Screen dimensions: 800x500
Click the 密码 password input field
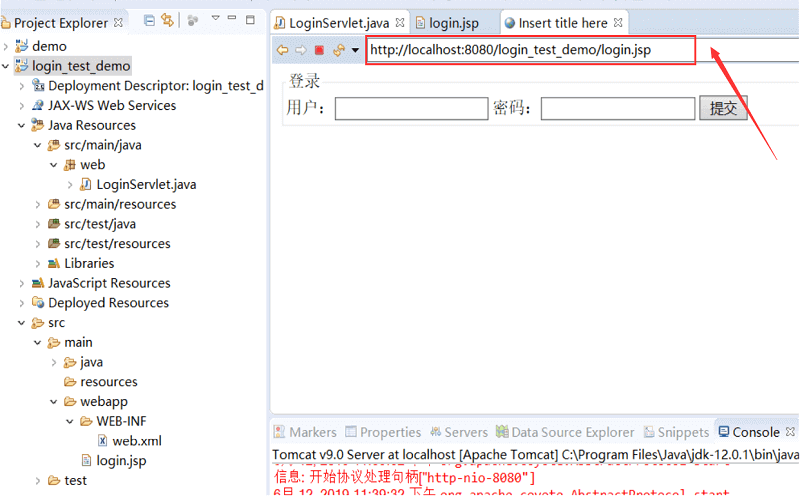coord(617,109)
